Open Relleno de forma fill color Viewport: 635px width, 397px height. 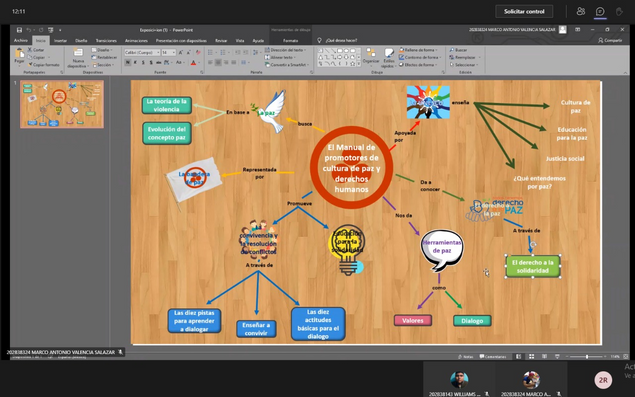419,50
